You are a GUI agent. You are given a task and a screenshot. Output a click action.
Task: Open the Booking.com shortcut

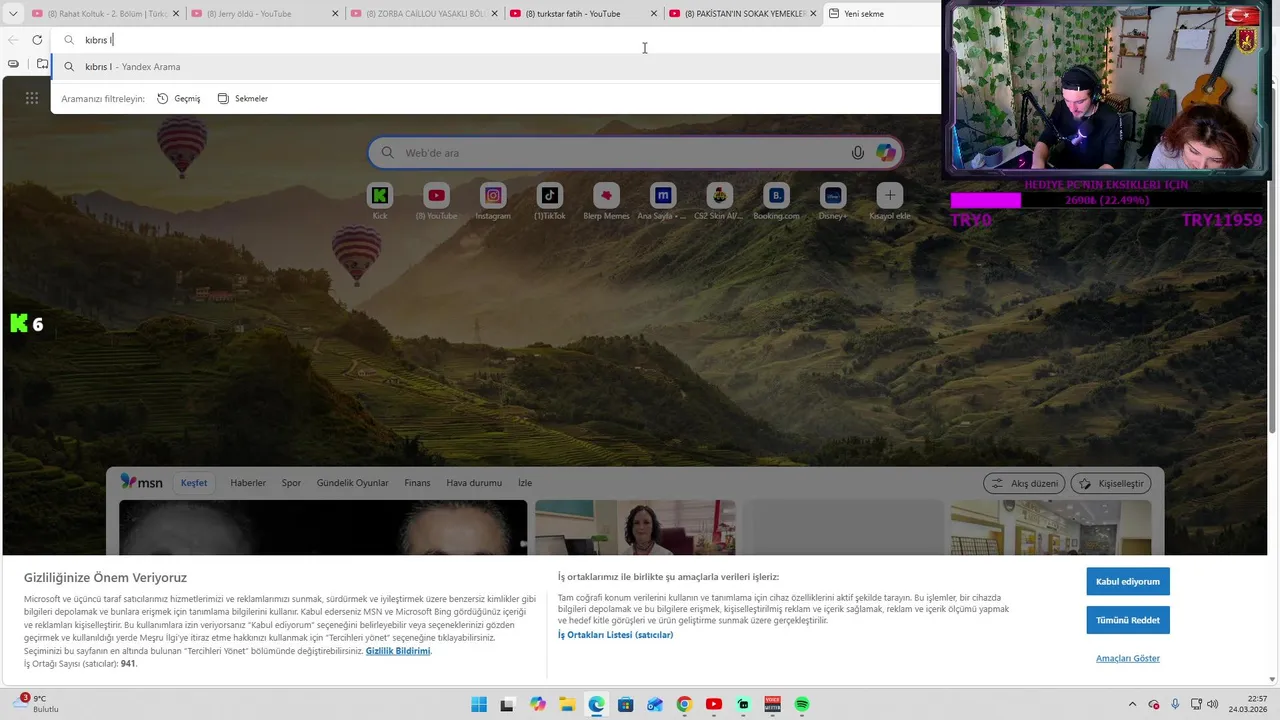(x=776, y=201)
